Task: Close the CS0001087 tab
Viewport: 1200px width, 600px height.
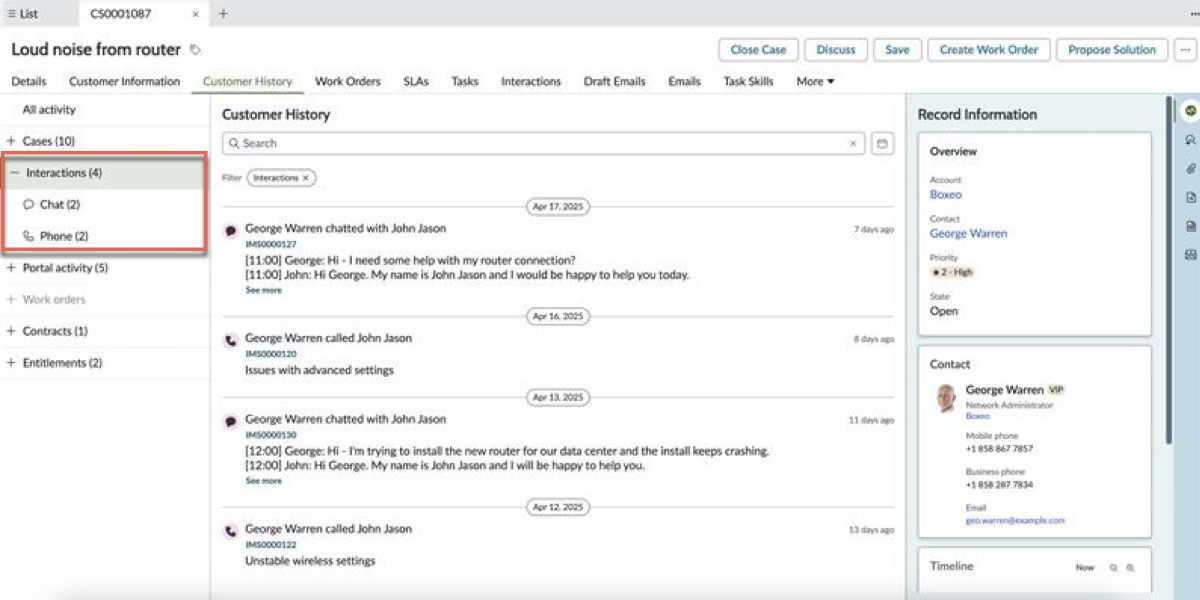Action: coord(196,14)
